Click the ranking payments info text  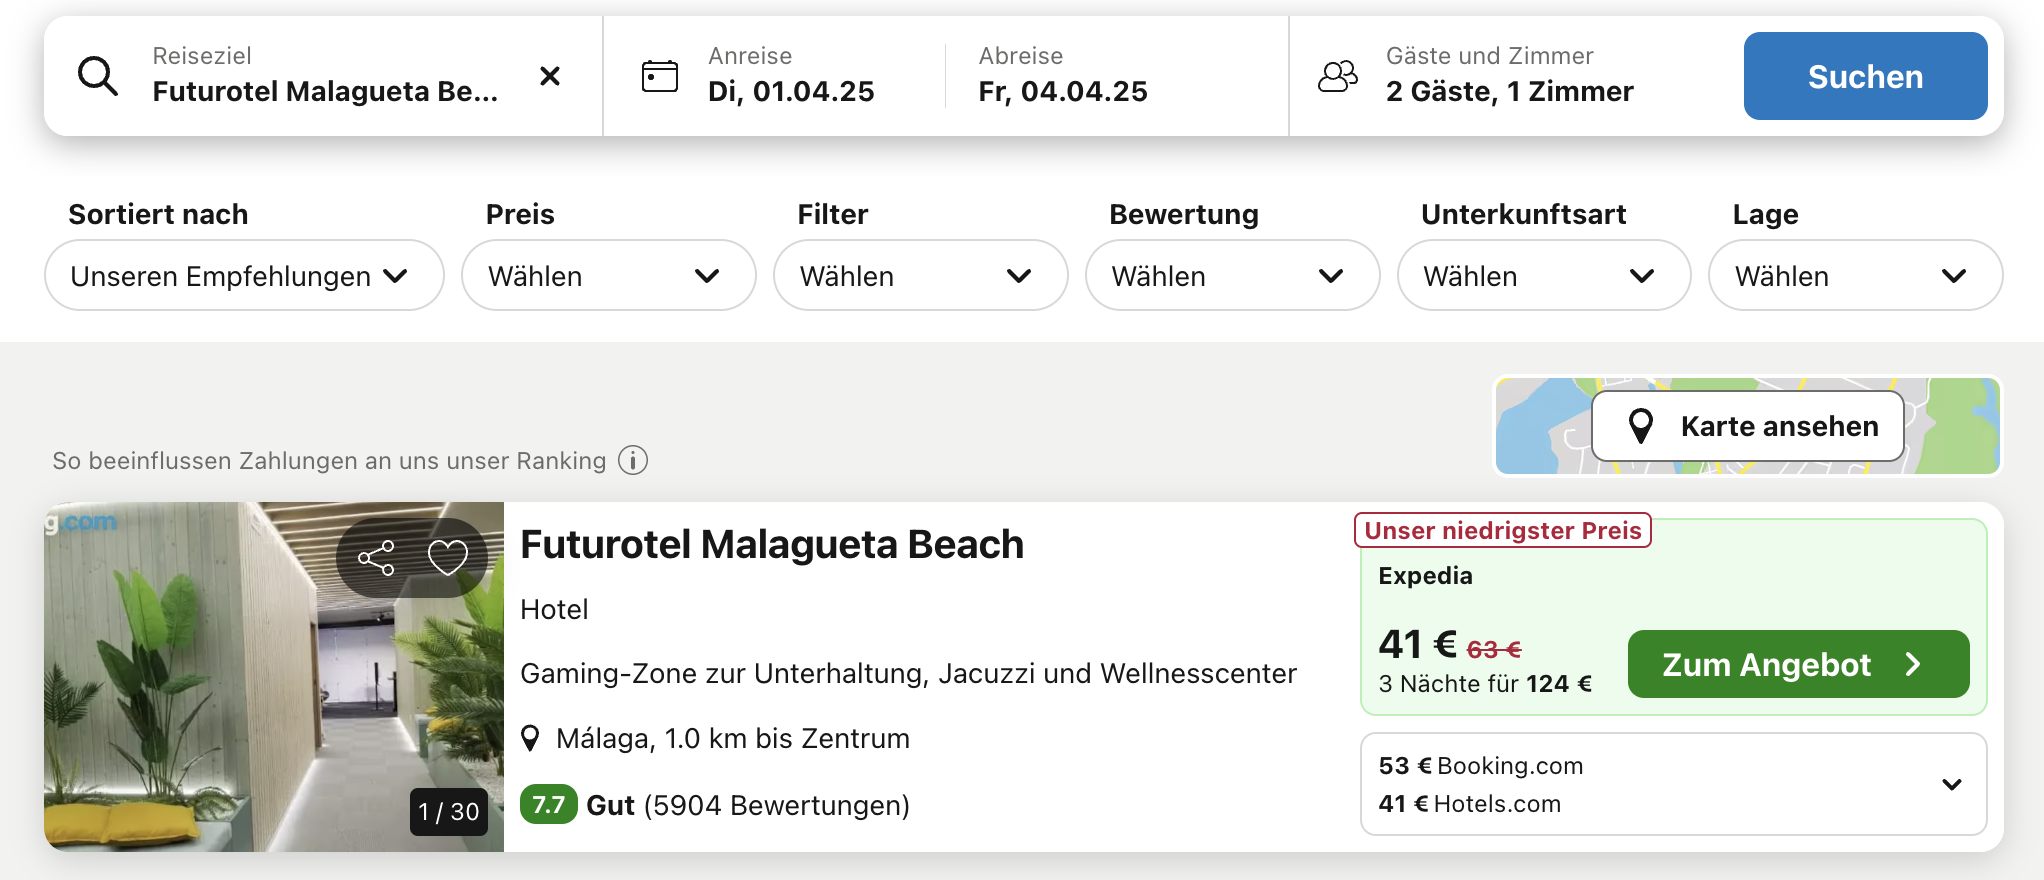pos(329,461)
